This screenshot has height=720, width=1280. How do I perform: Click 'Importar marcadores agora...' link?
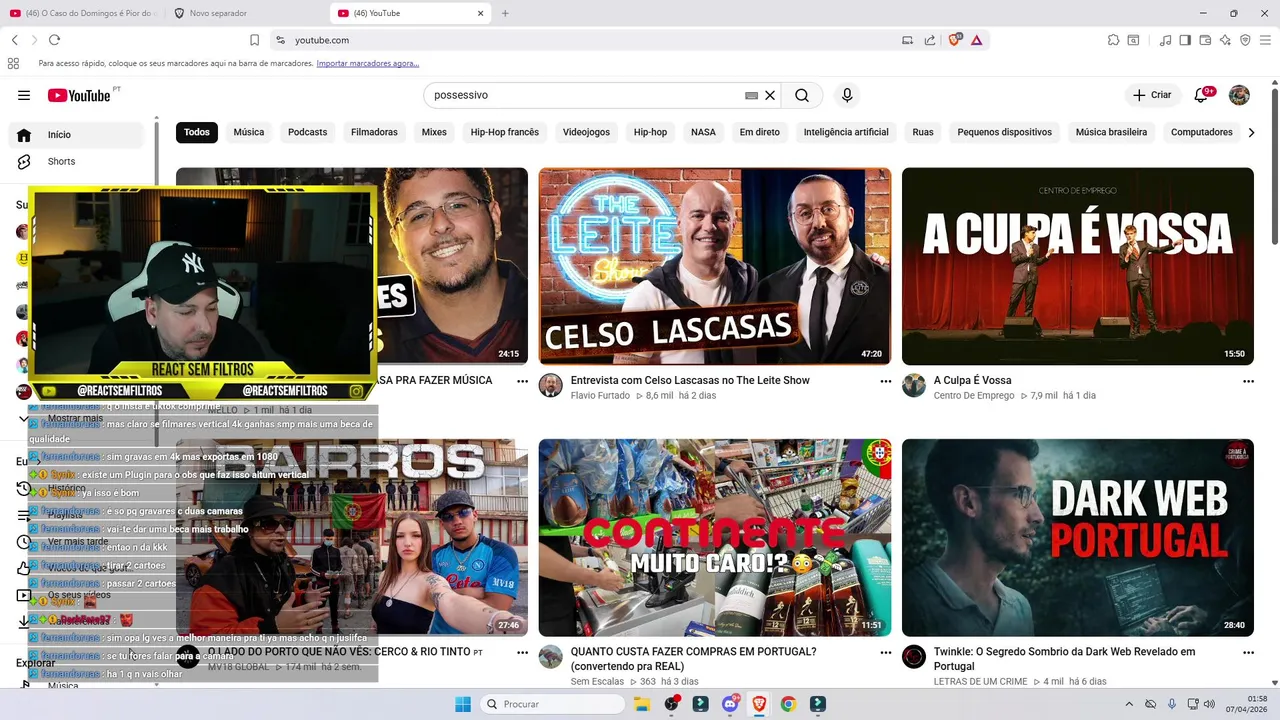pyautogui.click(x=368, y=63)
